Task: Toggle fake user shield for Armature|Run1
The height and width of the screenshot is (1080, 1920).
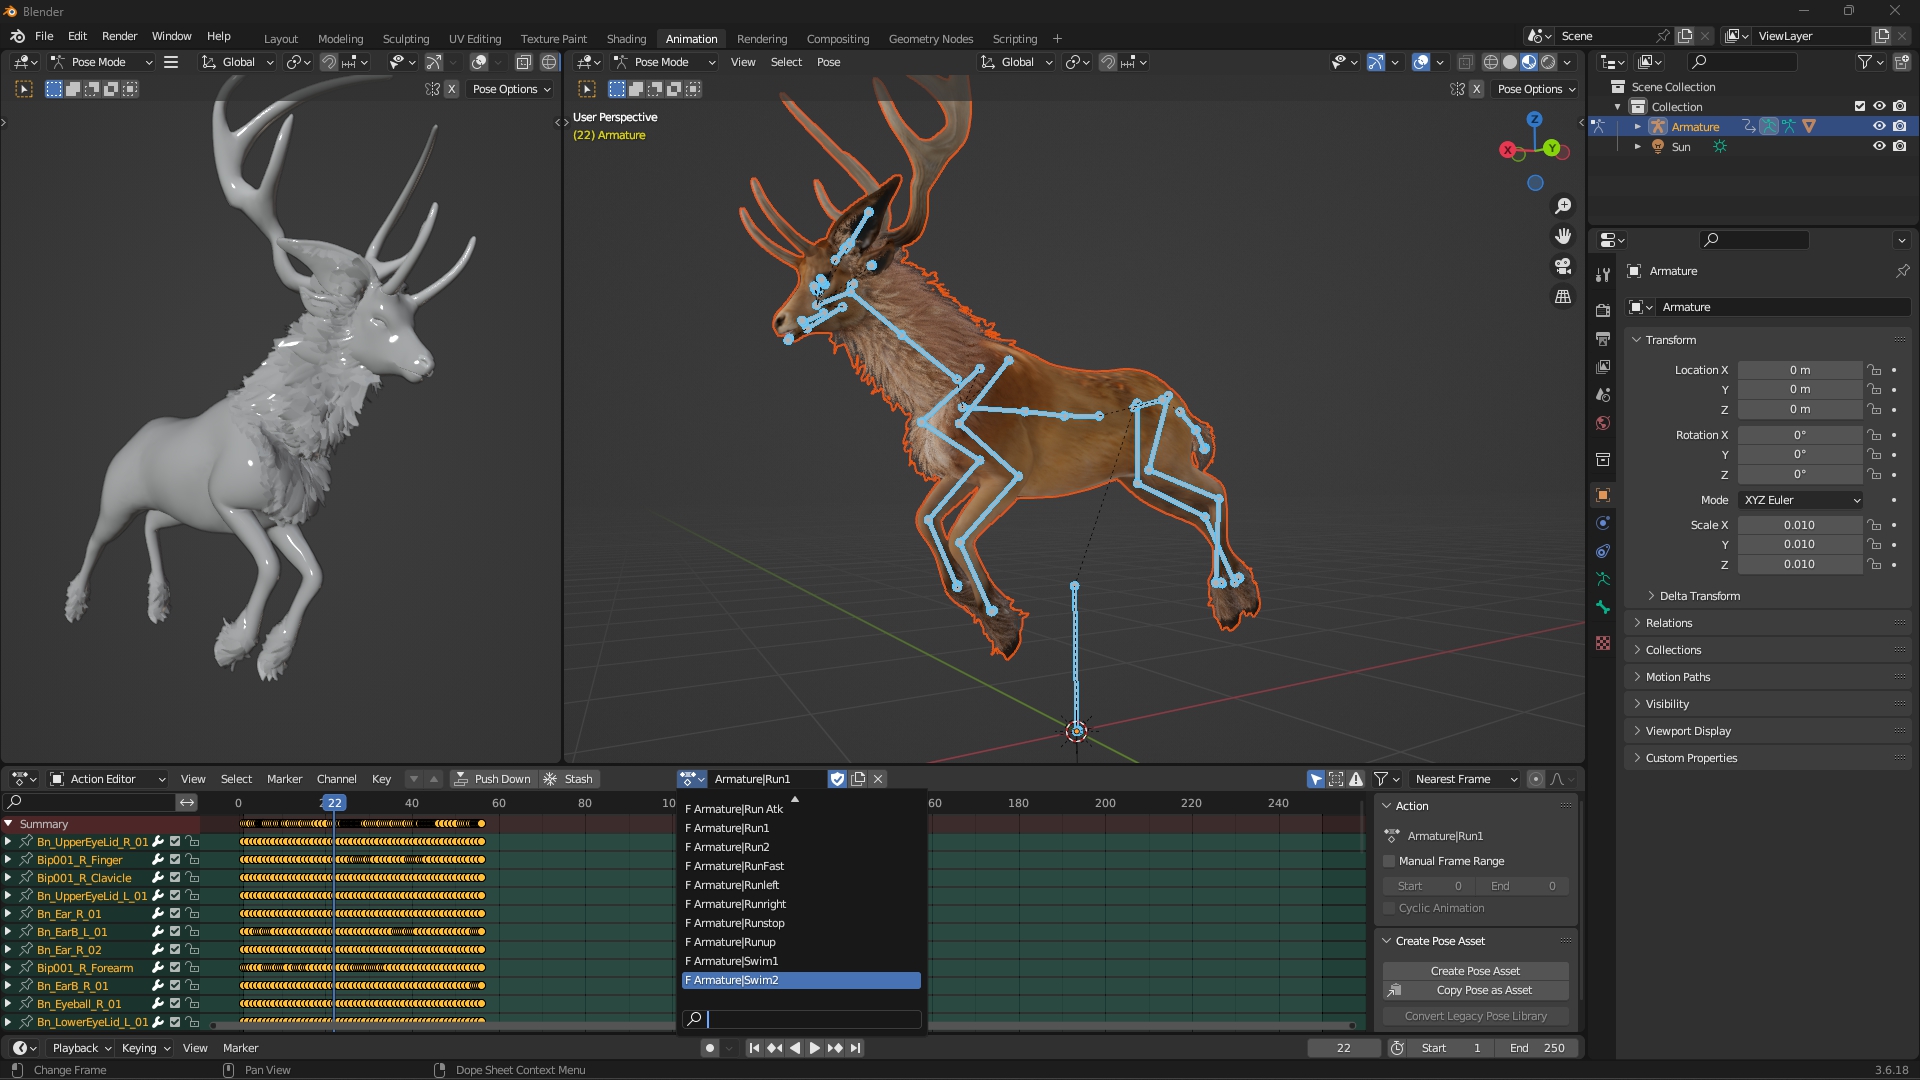Action: [x=838, y=779]
